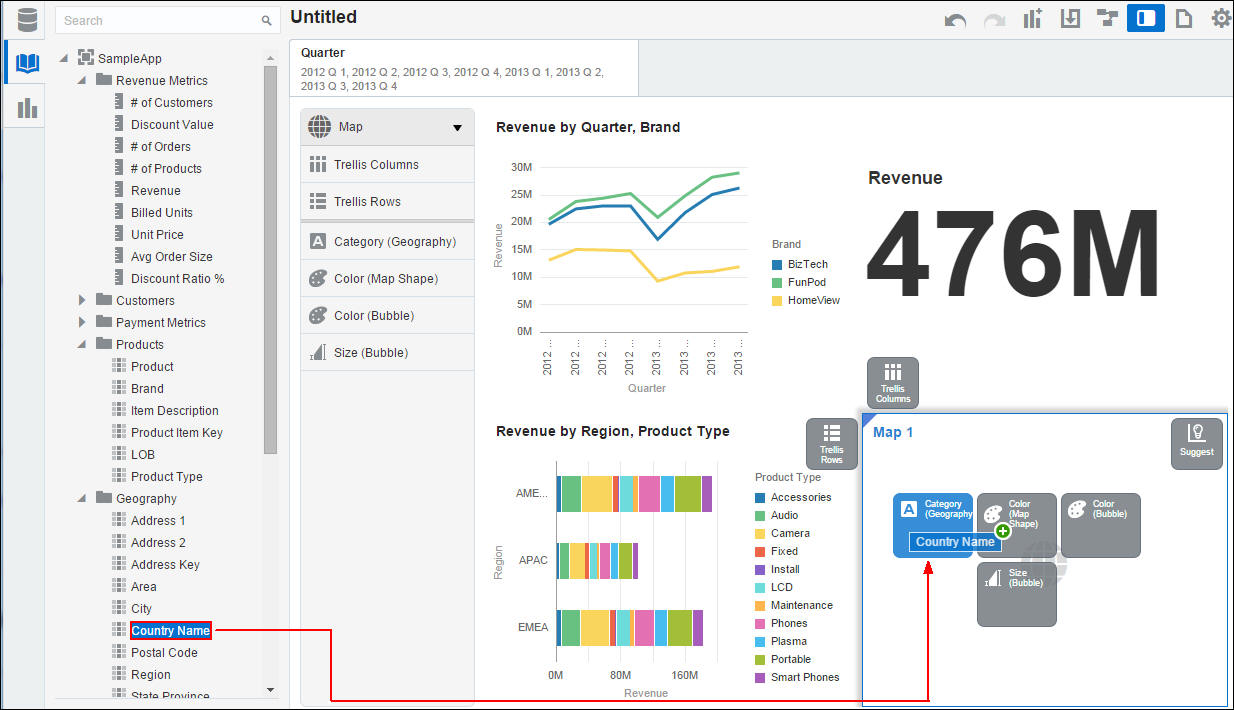Select Discount Value measure
The height and width of the screenshot is (710, 1234).
pos(172,124)
